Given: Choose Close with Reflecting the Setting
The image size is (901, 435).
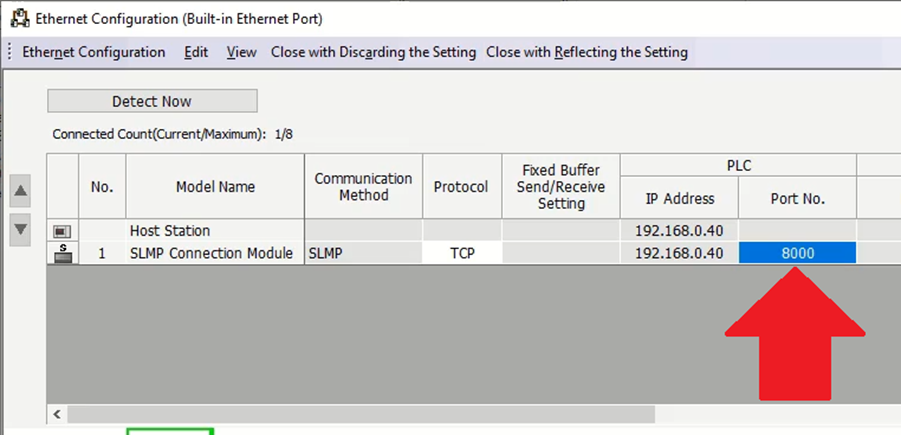Looking at the screenshot, I should [x=587, y=52].
